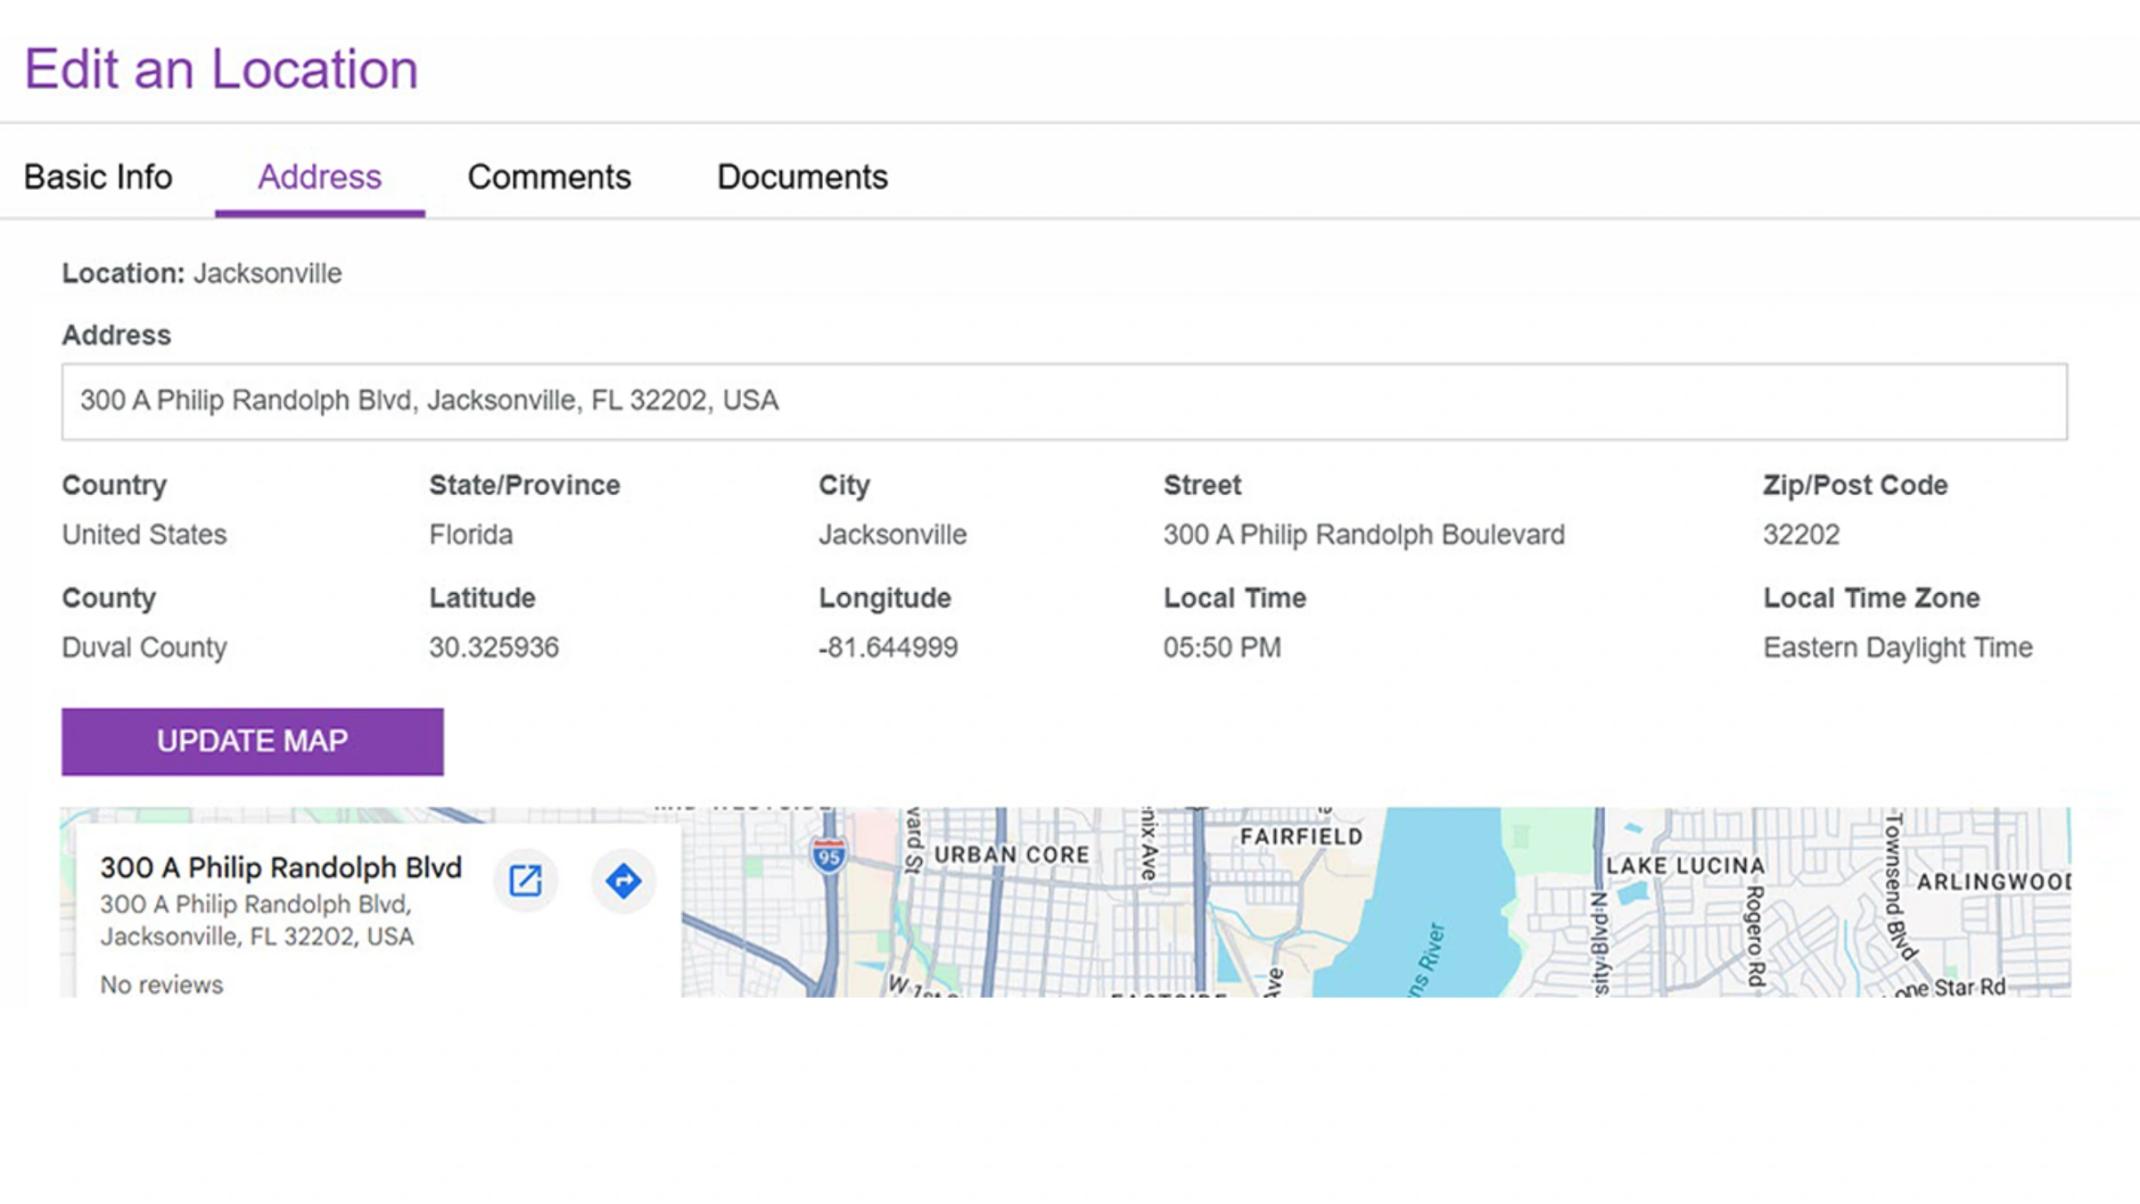
Task: Click the State/Province field label
Action: pyautogui.click(x=525, y=485)
